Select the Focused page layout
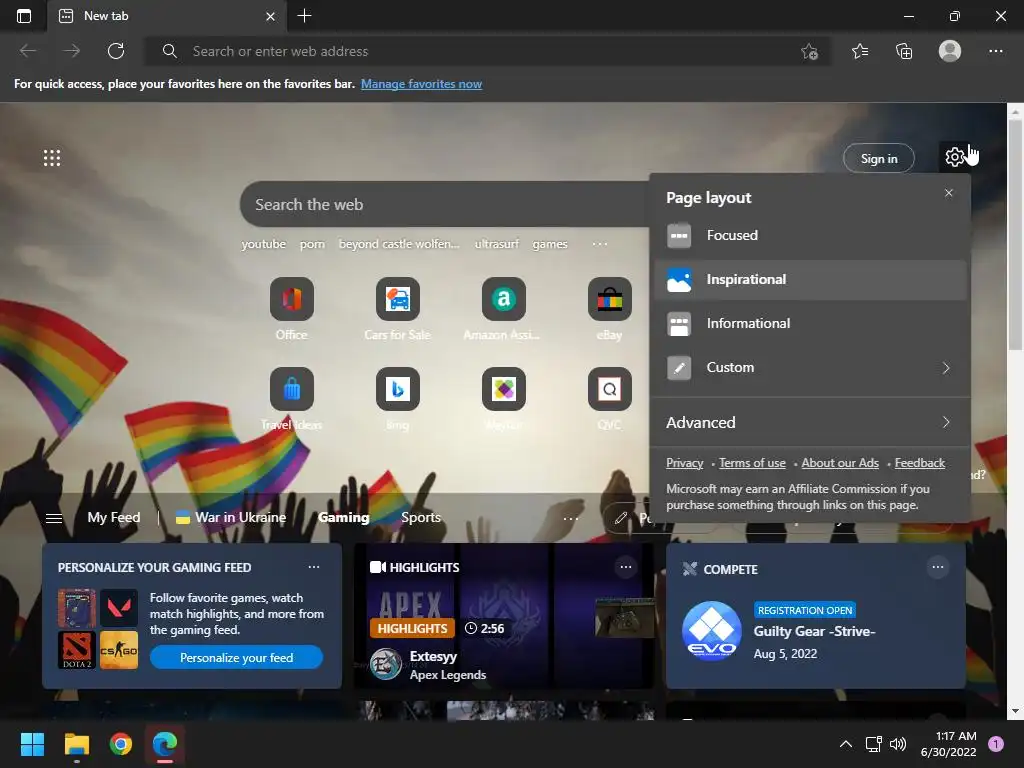 tap(810, 235)
